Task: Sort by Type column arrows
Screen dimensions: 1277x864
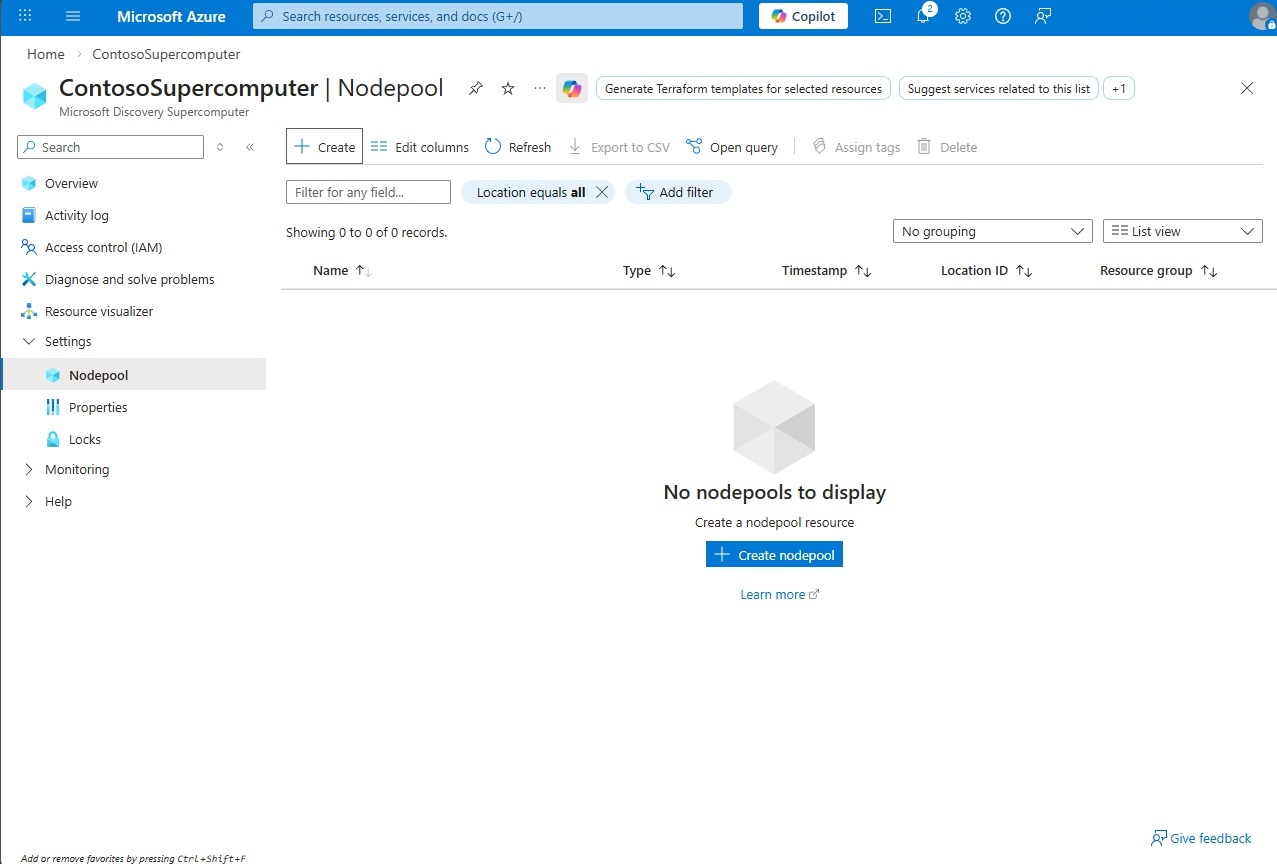Action: pos(667,271)
